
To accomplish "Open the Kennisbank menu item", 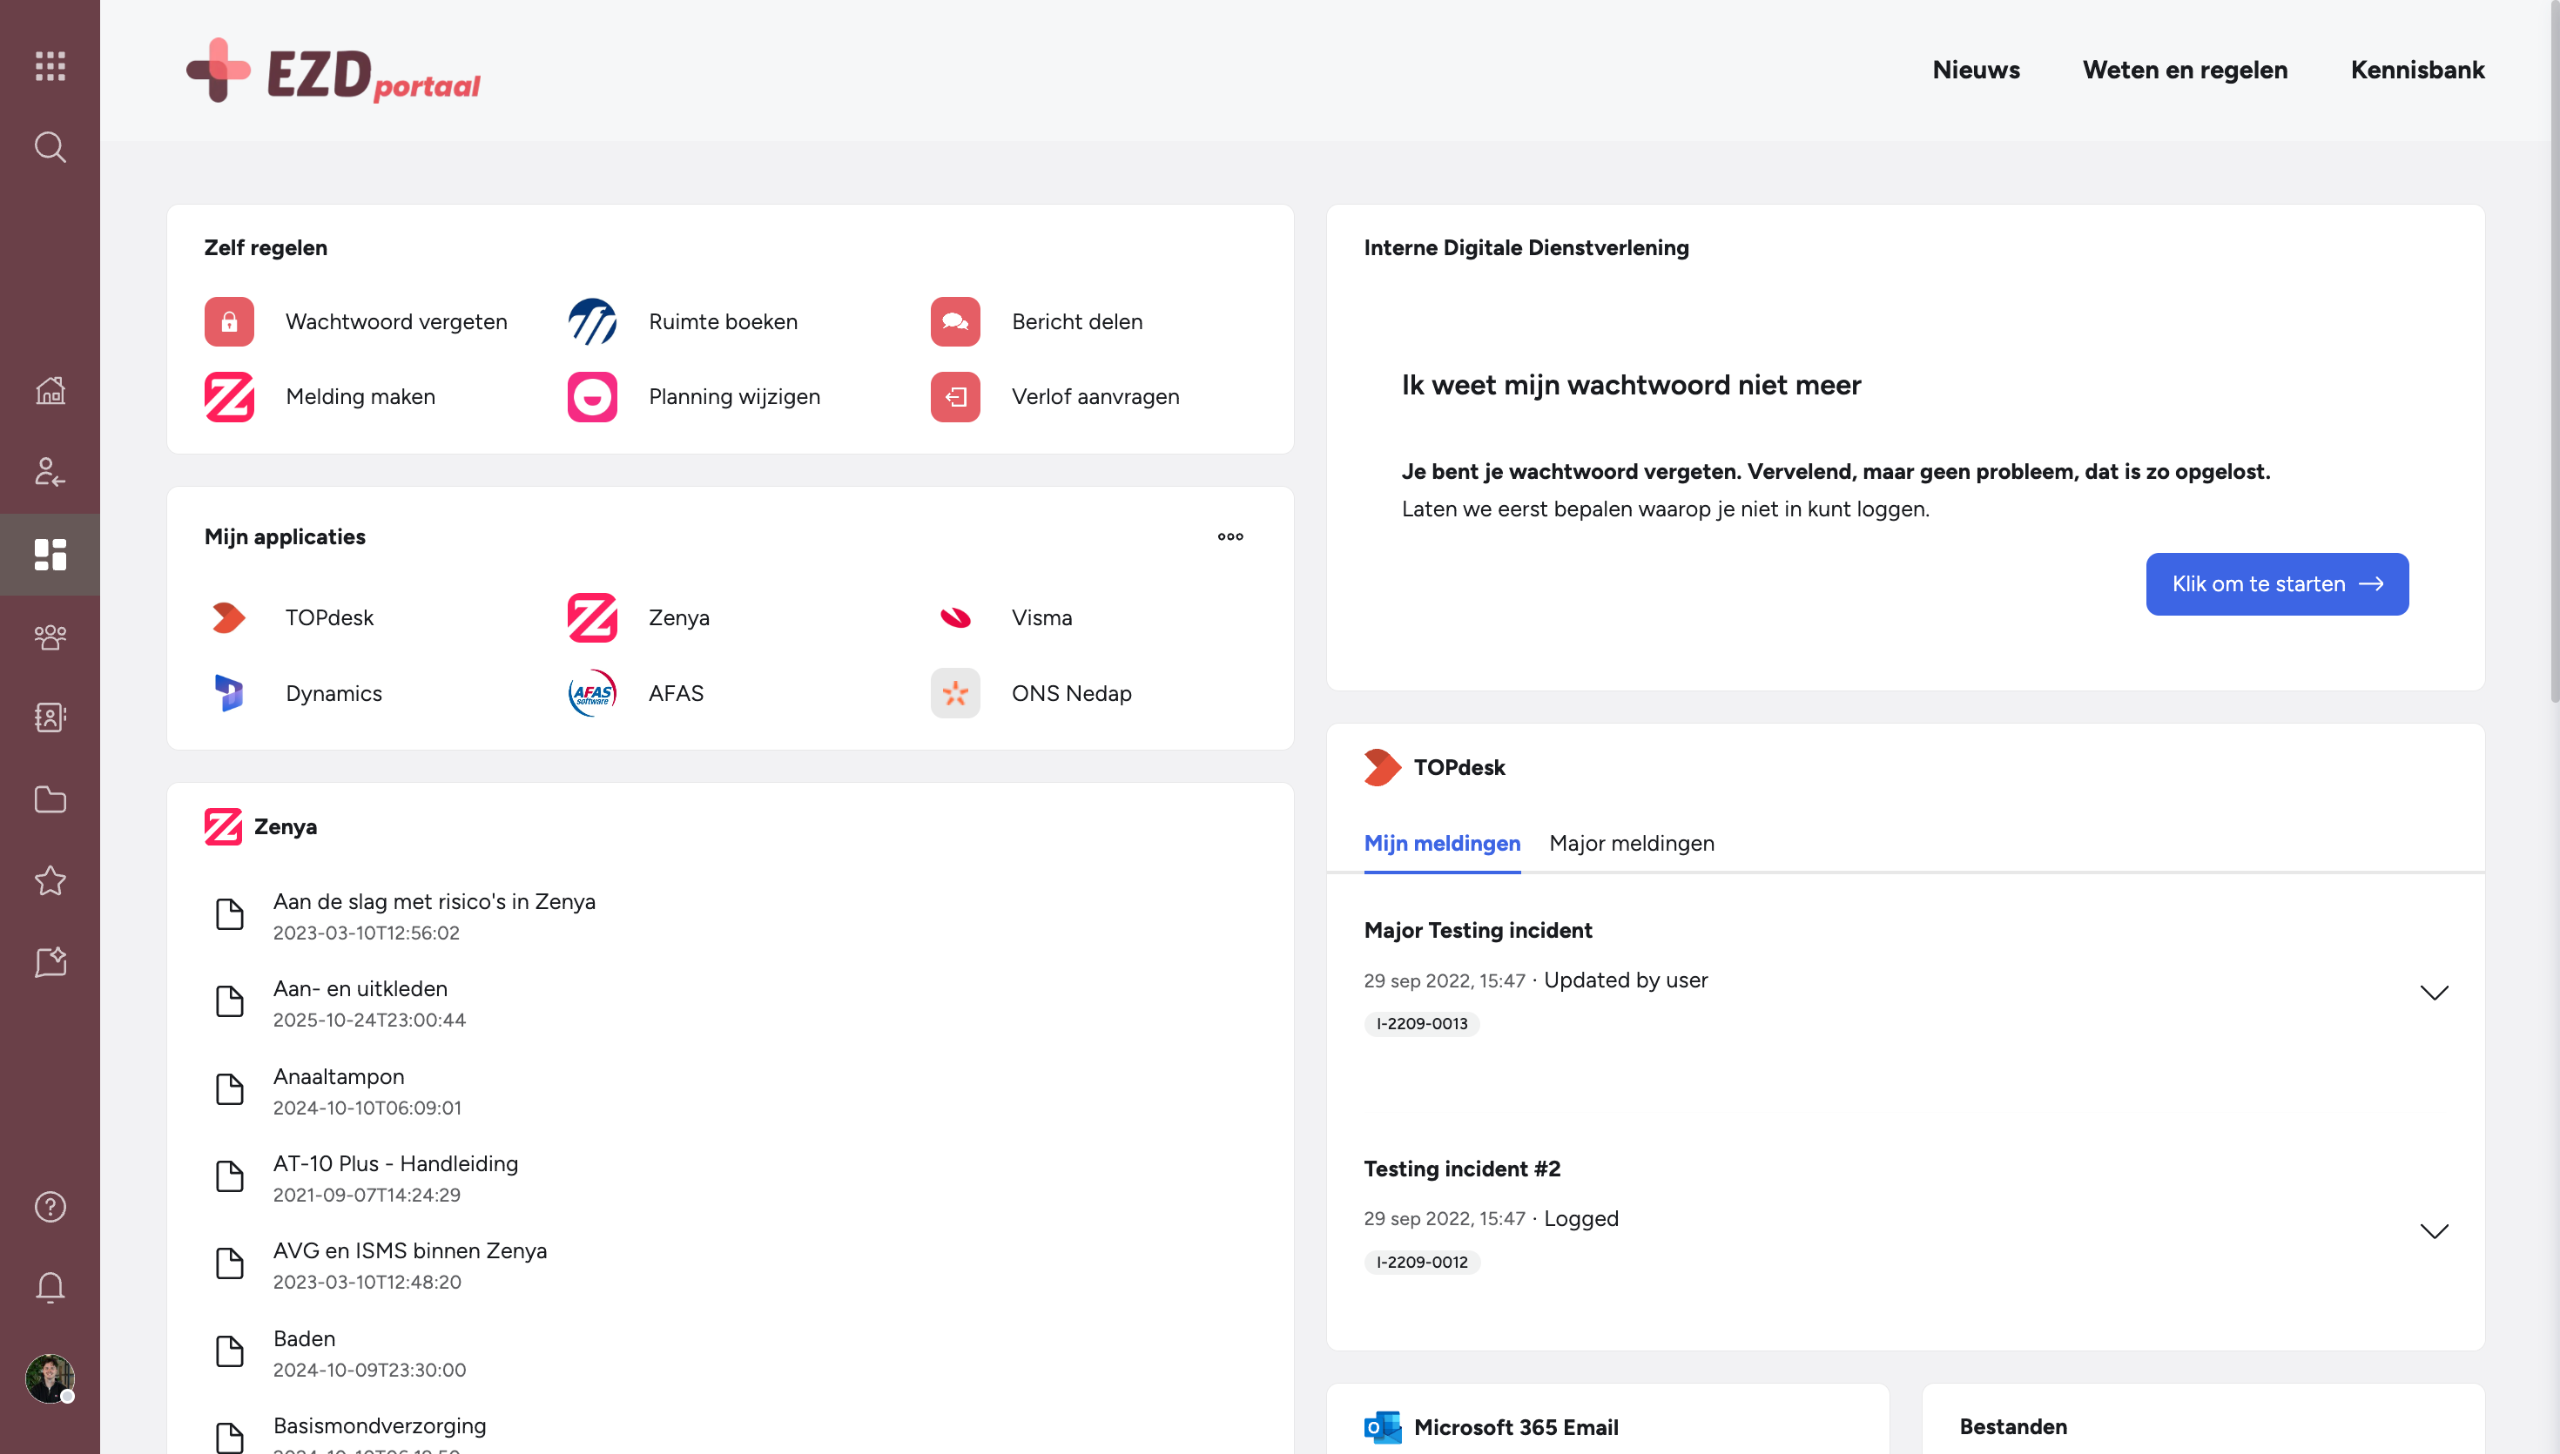I will click(2417, 70).
